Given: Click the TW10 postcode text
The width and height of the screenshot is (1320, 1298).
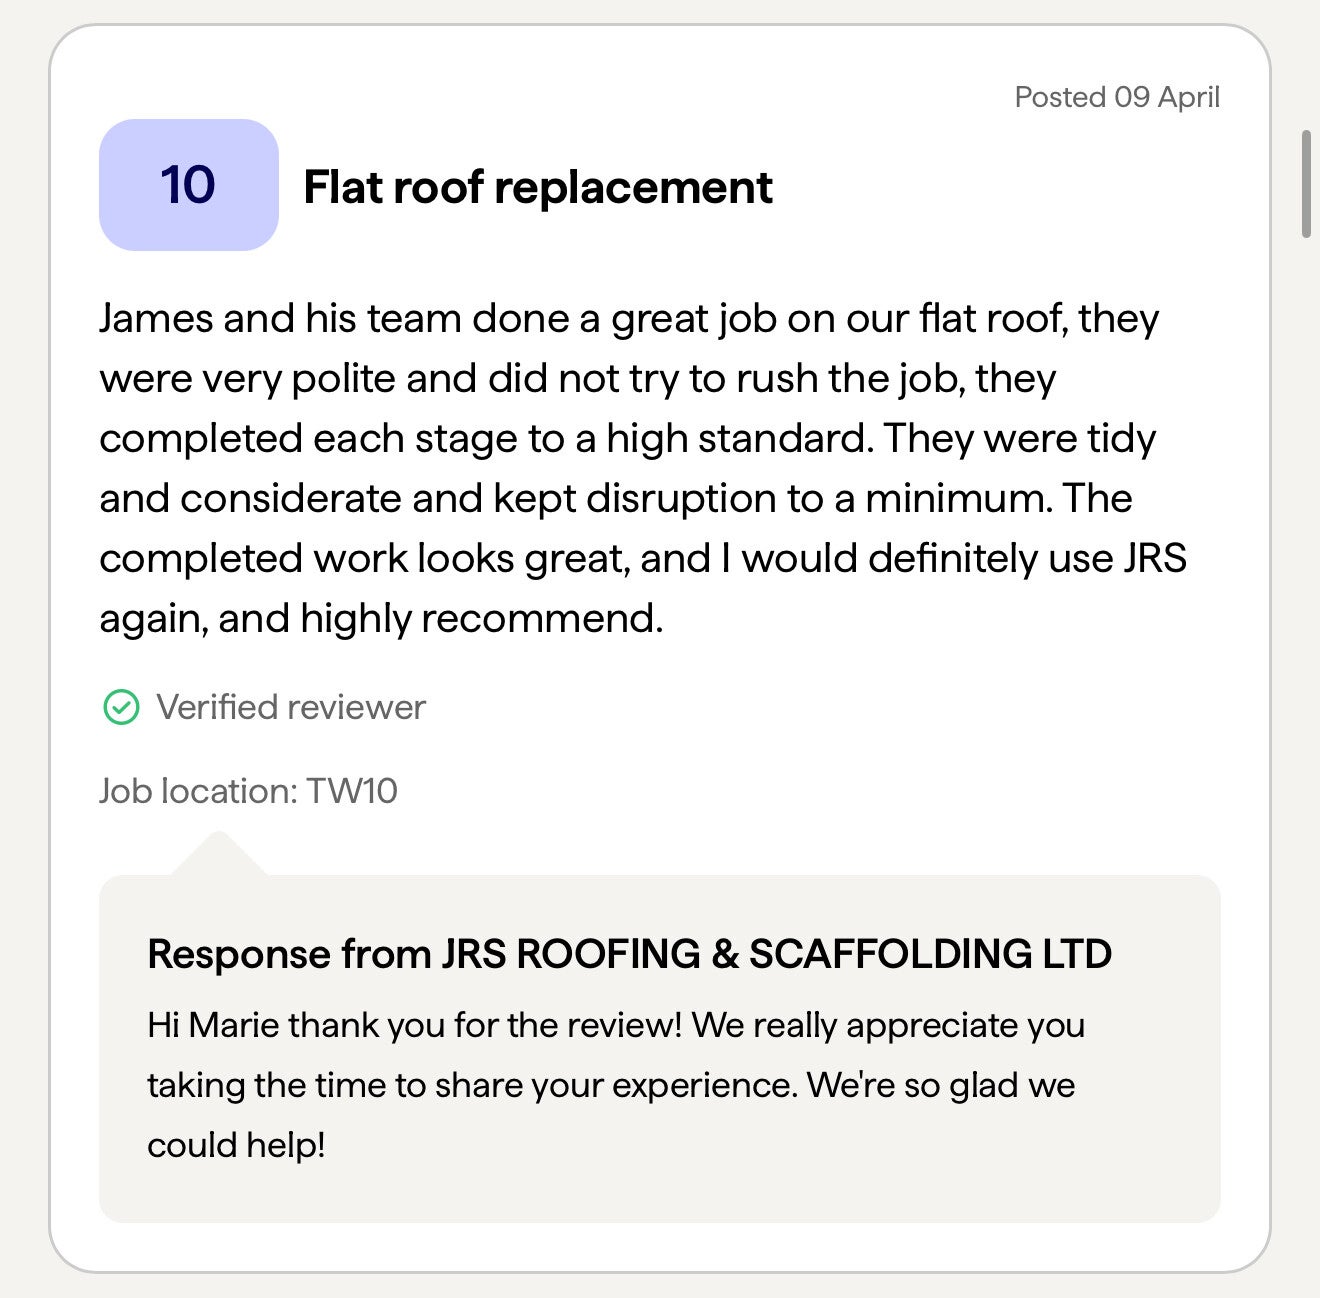Looking at the screenshot, I should 352,791.
